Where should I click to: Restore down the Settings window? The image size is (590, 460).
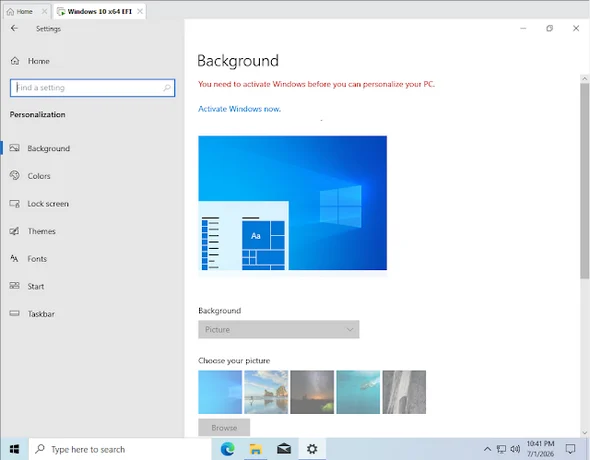click(x=549, y=28)
